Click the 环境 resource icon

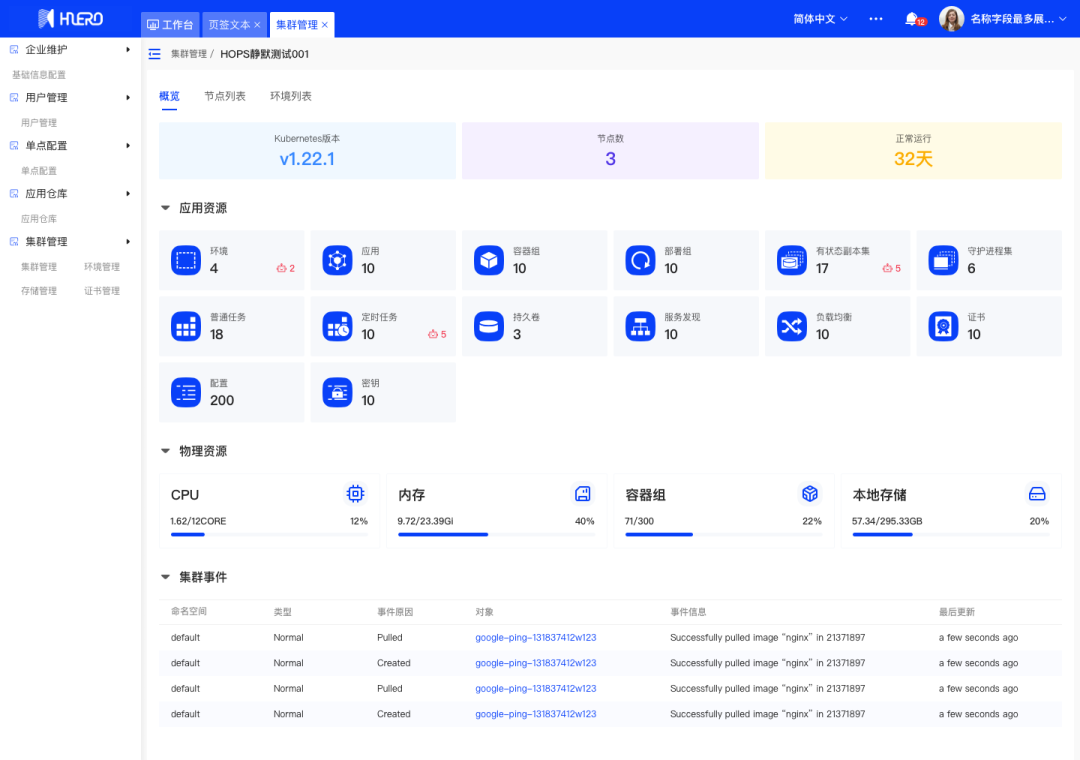point(186,261)
